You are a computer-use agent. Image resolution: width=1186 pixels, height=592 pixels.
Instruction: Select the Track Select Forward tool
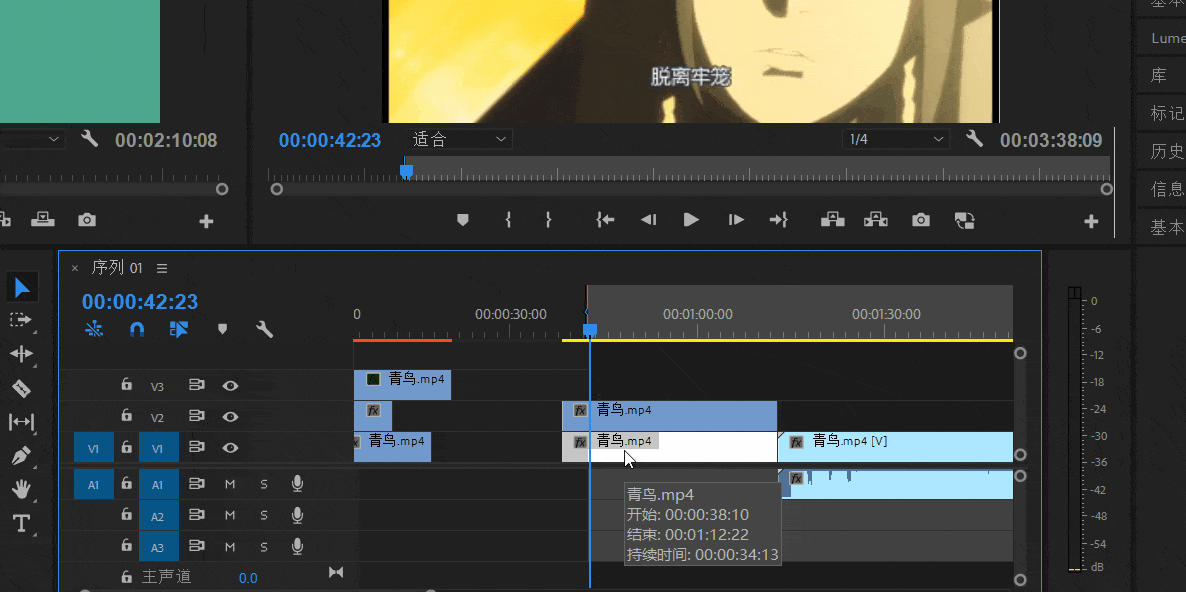pyautogui.click(x=22, y=320)
